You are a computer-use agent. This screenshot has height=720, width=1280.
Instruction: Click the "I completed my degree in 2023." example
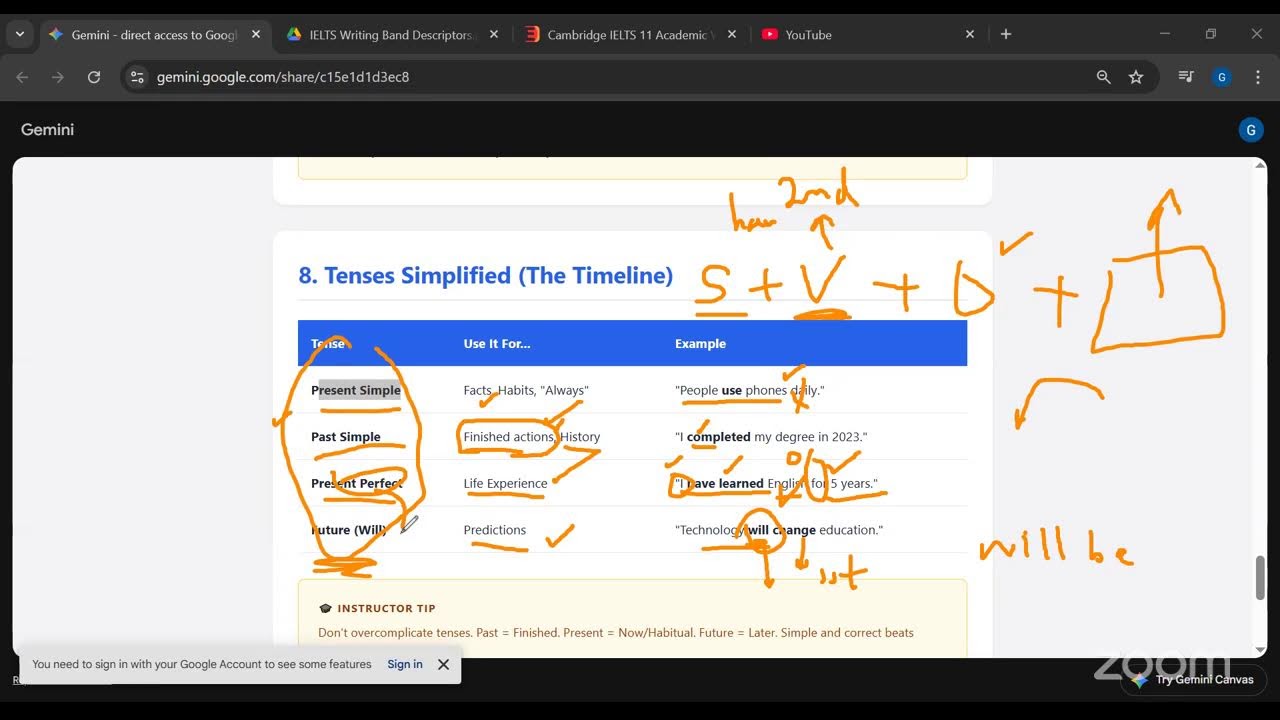[x=771, y=437]
